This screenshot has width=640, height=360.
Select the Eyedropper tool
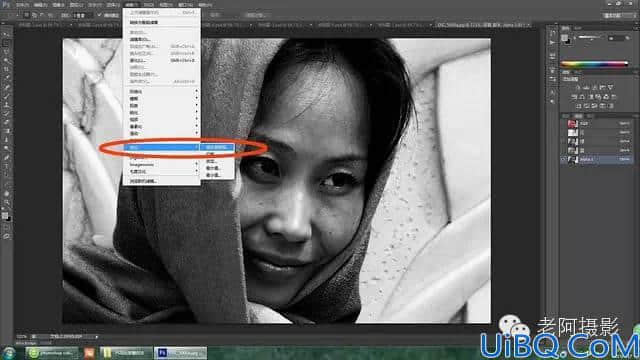click(6, 78)
